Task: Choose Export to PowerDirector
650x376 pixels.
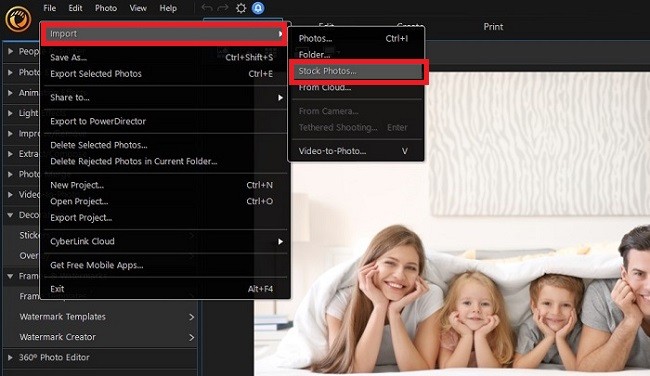Action: pos(165,121)
